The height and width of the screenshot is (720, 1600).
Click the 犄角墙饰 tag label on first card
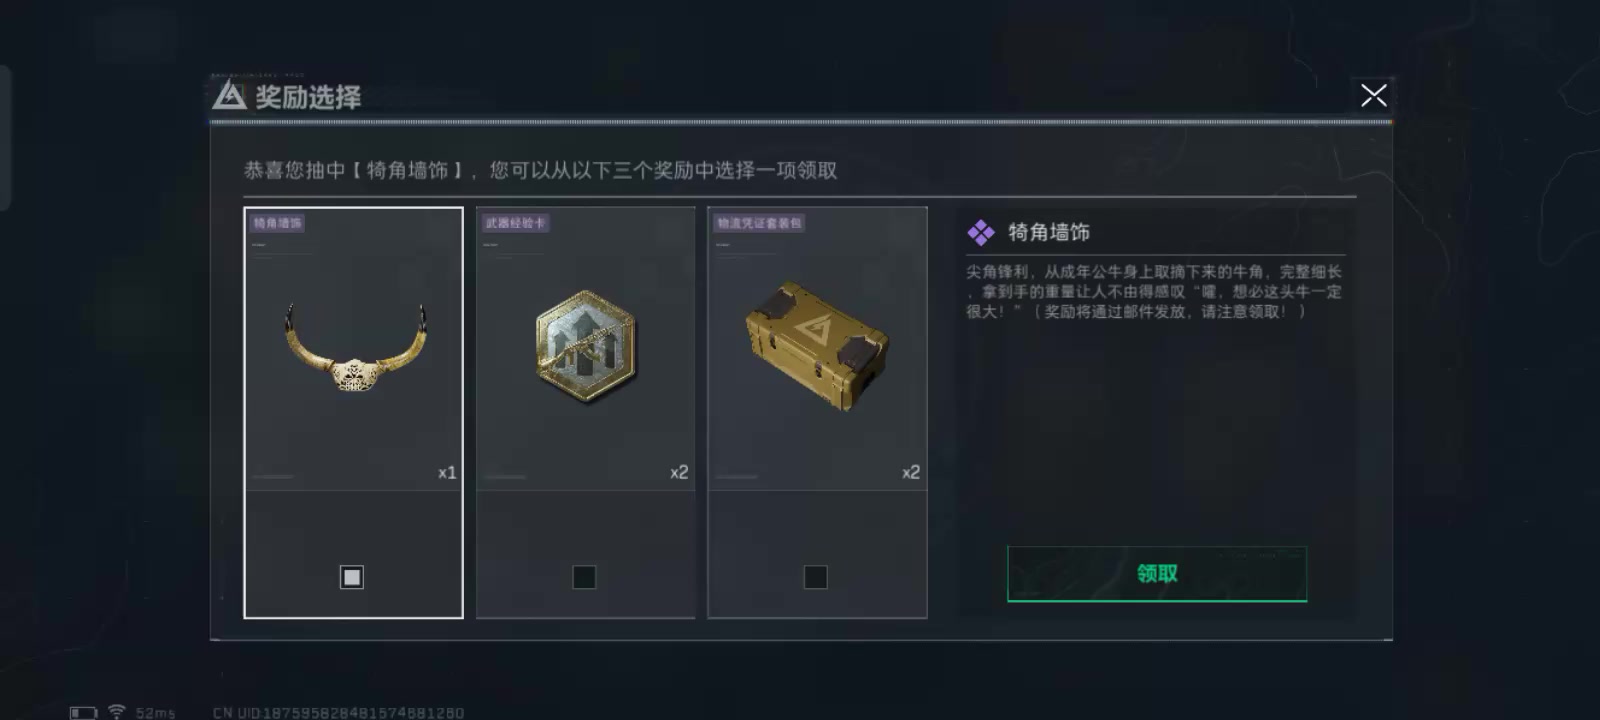click(x=278, y=223)
